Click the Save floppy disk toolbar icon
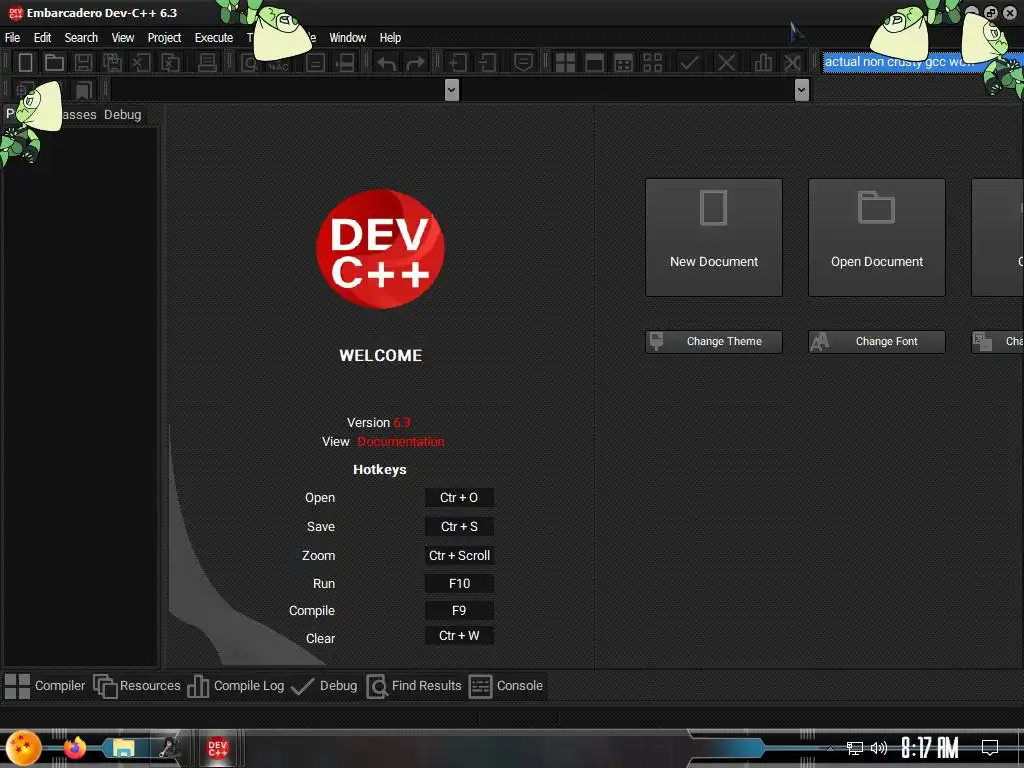 click(x=83, y=63)
